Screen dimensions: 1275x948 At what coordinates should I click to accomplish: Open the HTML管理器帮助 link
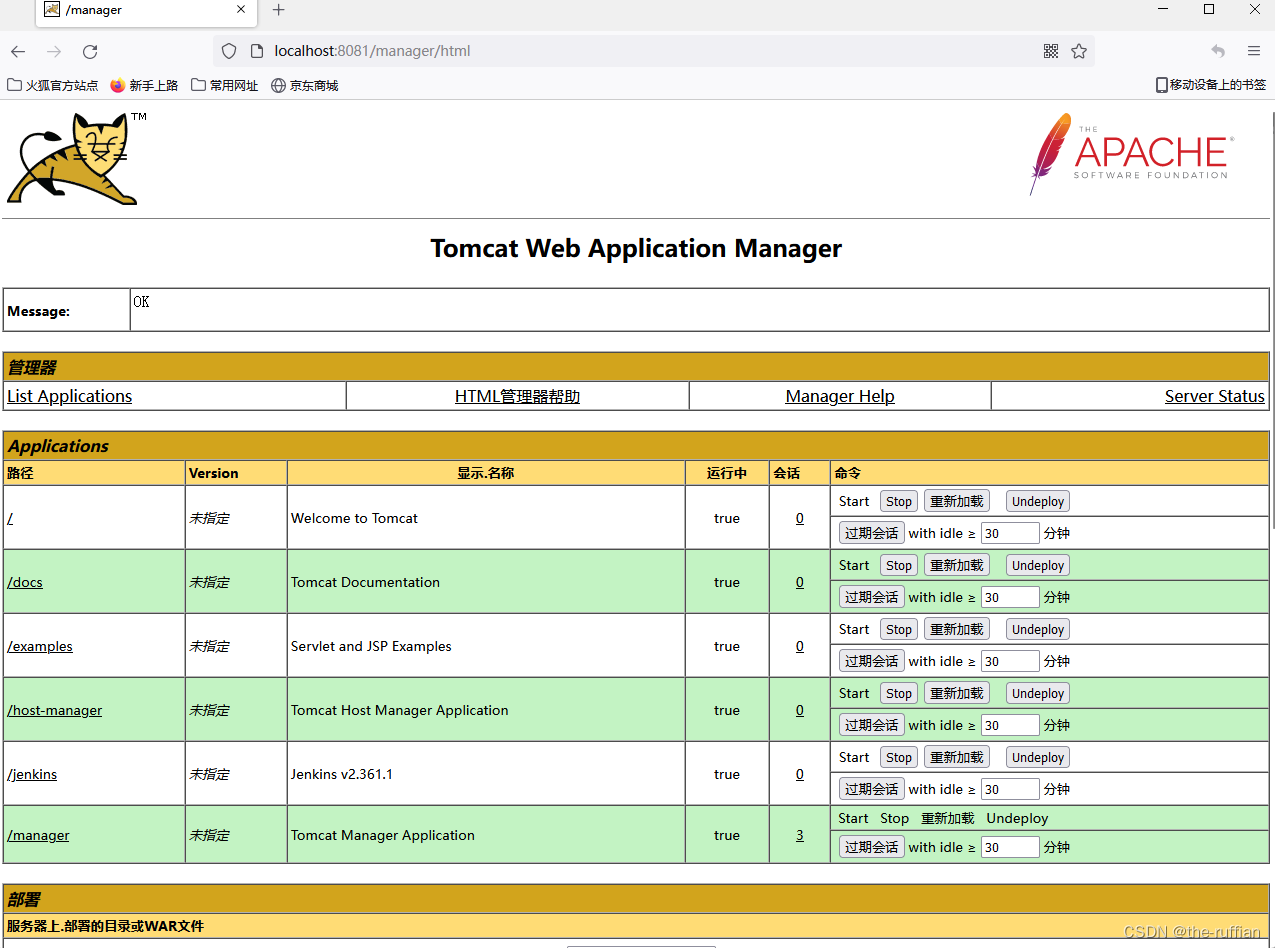(517, 396)
